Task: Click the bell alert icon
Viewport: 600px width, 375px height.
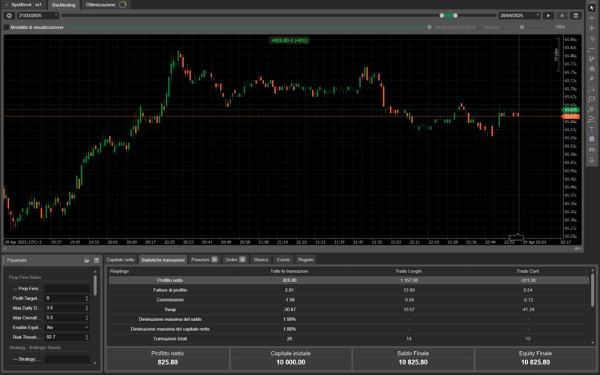Action: 592,160
